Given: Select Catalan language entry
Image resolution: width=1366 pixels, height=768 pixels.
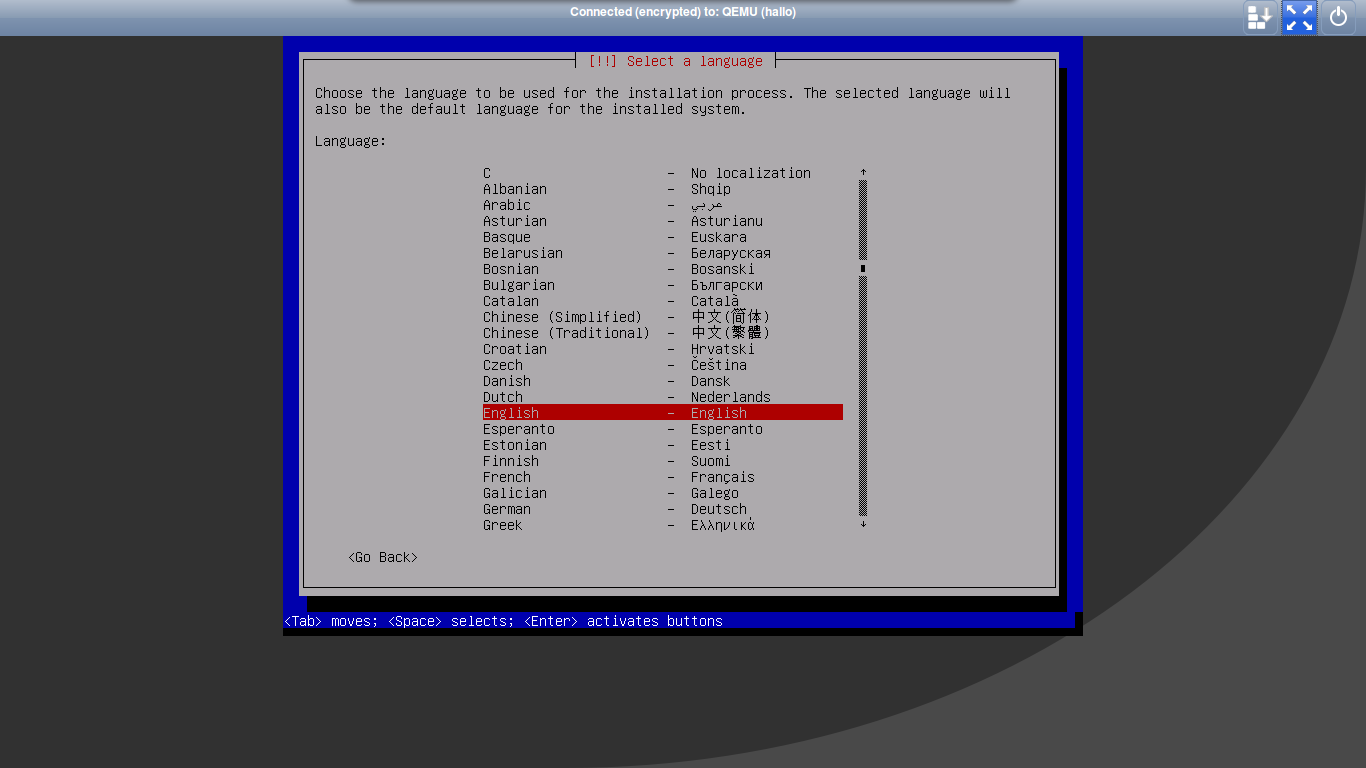Looking at the screenshot, I should click(663, 301).
